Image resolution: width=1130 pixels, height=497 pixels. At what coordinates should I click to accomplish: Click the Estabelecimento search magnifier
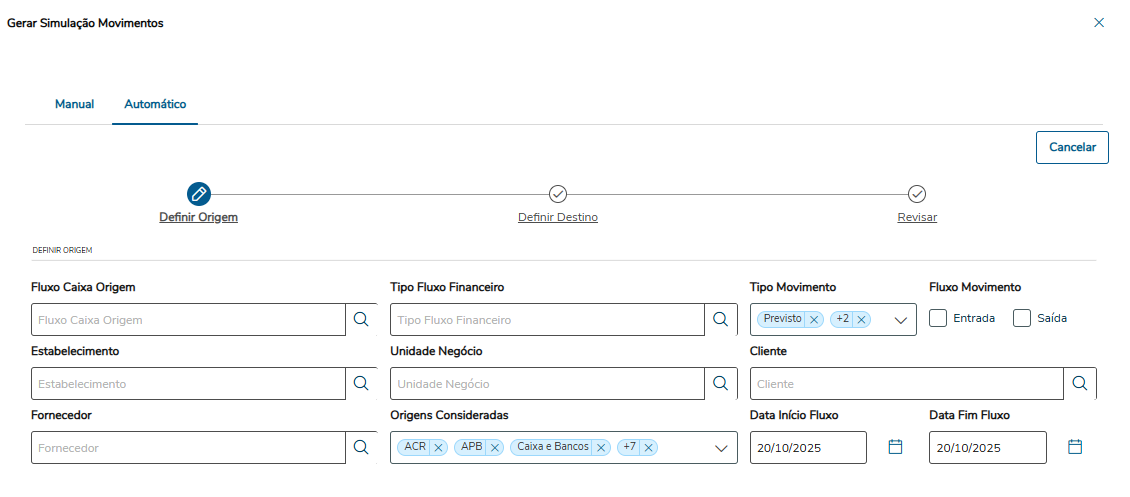[361, 384]
